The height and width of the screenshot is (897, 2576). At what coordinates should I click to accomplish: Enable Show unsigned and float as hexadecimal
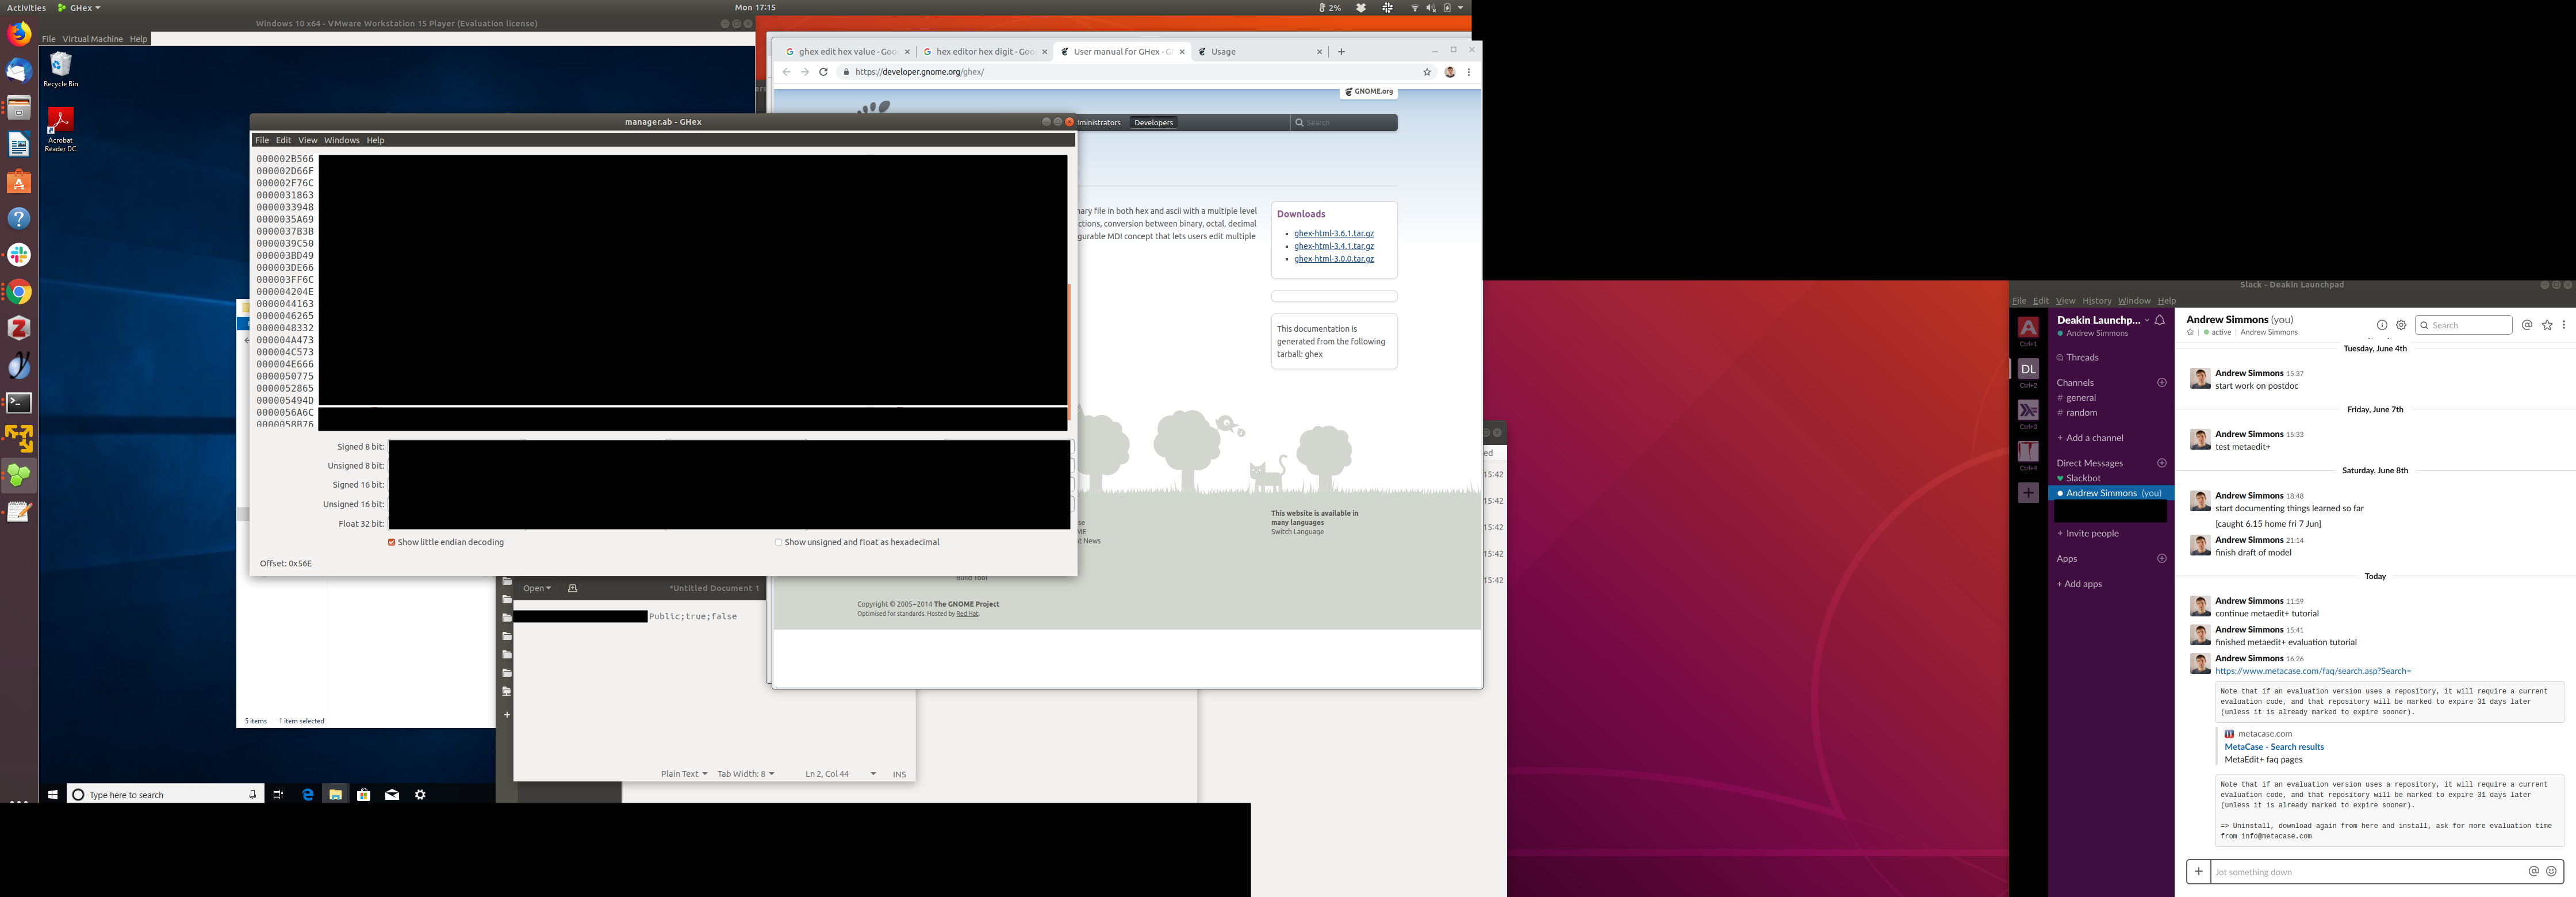tap(778, 543)
